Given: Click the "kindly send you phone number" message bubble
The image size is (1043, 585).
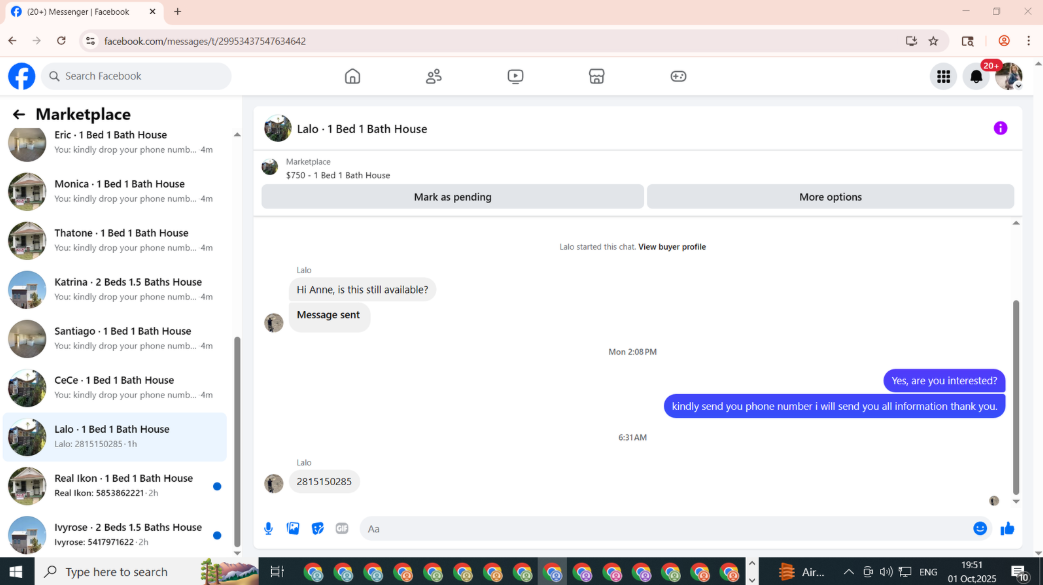Looking at the screenshot, I should [834, 406].
